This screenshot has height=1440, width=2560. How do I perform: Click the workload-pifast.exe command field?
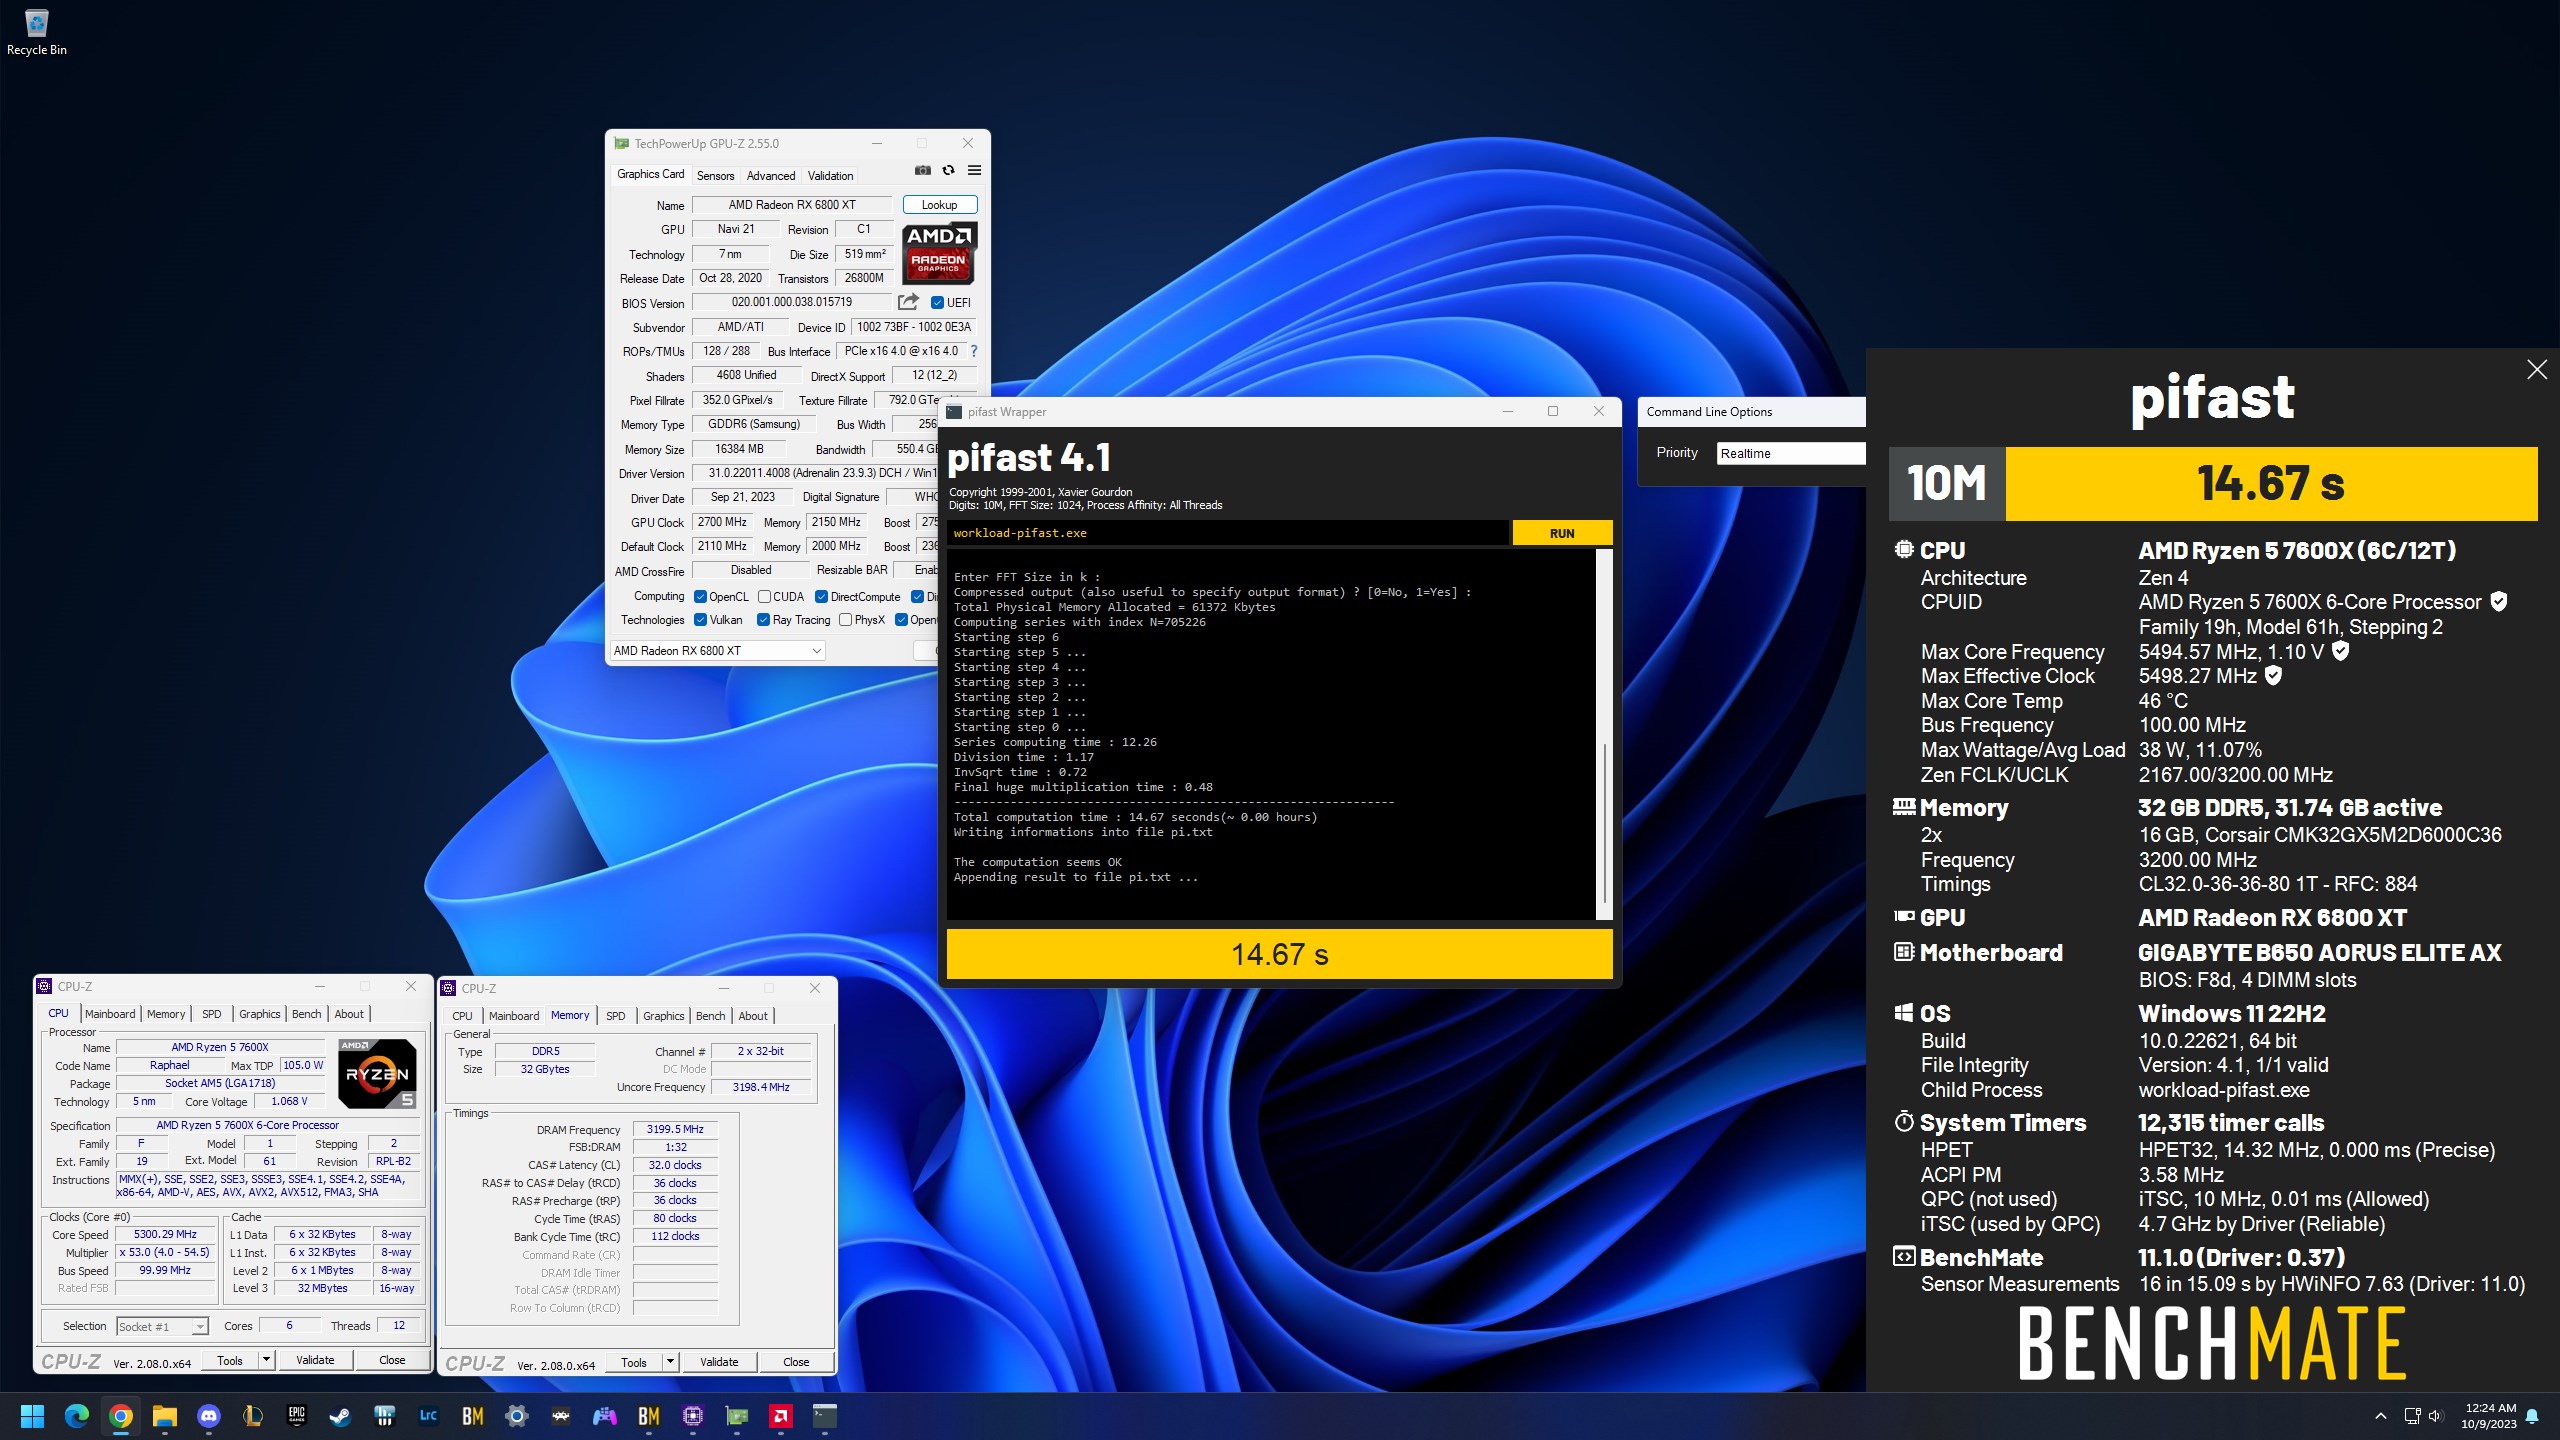pyautogui.click(x=1227, y=533)
